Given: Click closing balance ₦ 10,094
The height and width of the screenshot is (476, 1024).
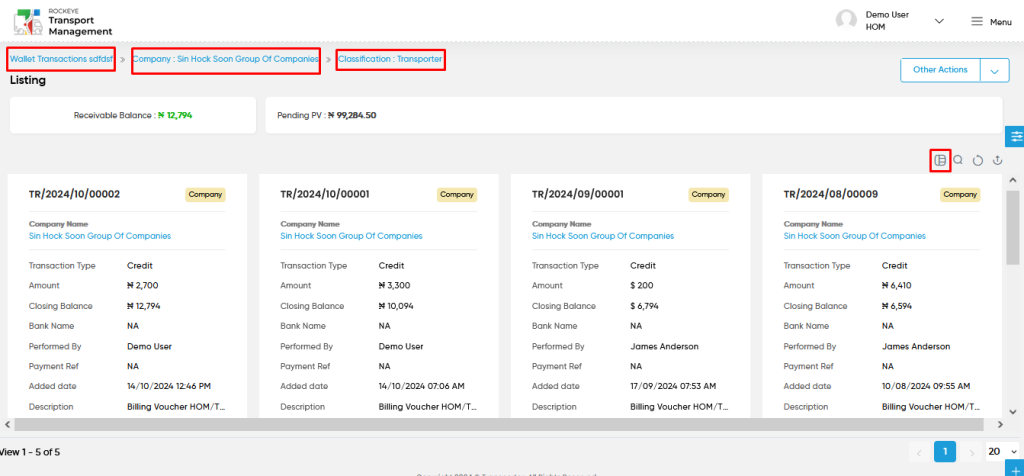Looking at the screenshot, I should click(x=396, y=306).
